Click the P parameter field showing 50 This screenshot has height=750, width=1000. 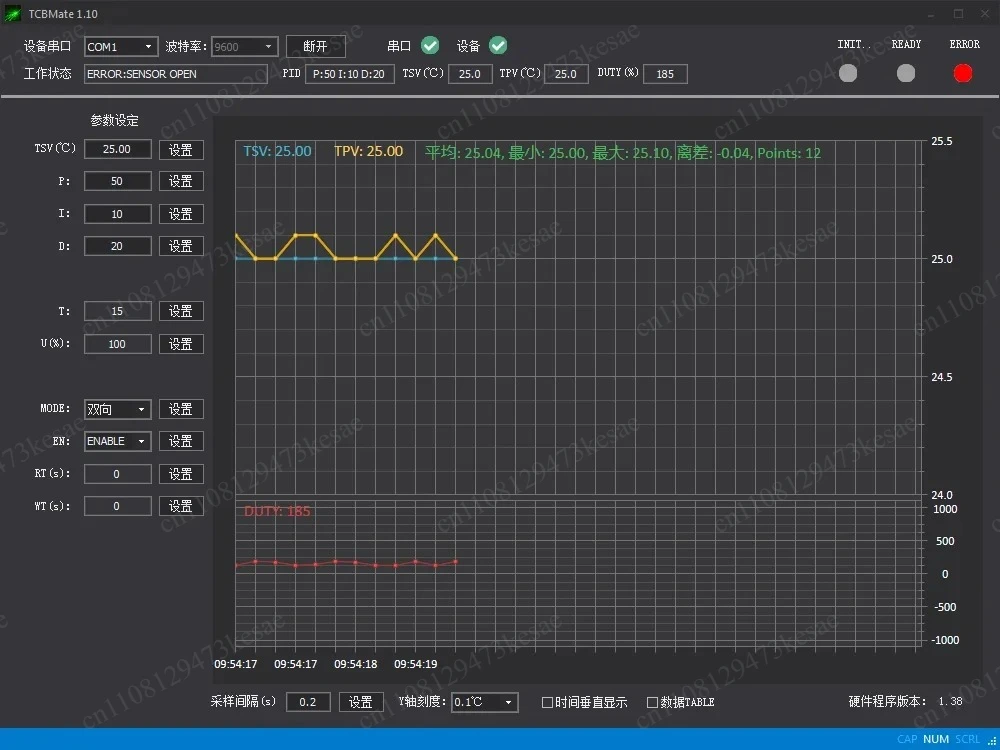(x=117, y=181)
